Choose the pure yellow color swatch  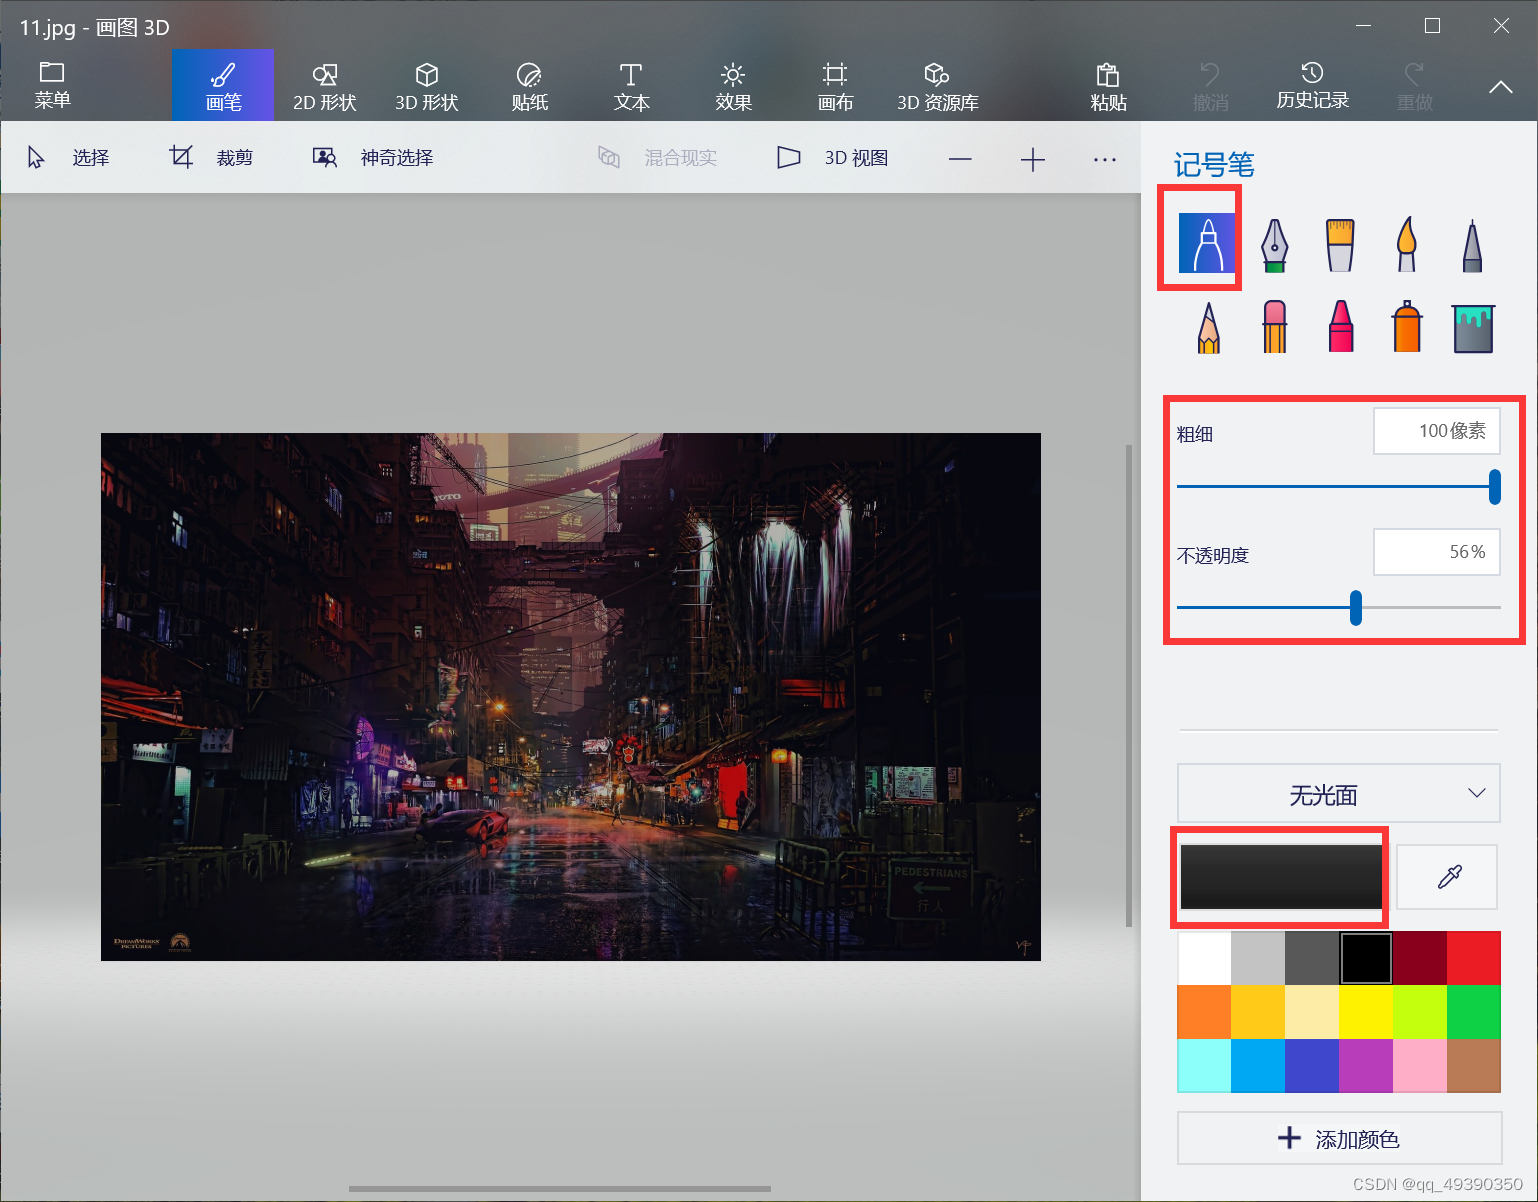(x=1366, y=1012)
